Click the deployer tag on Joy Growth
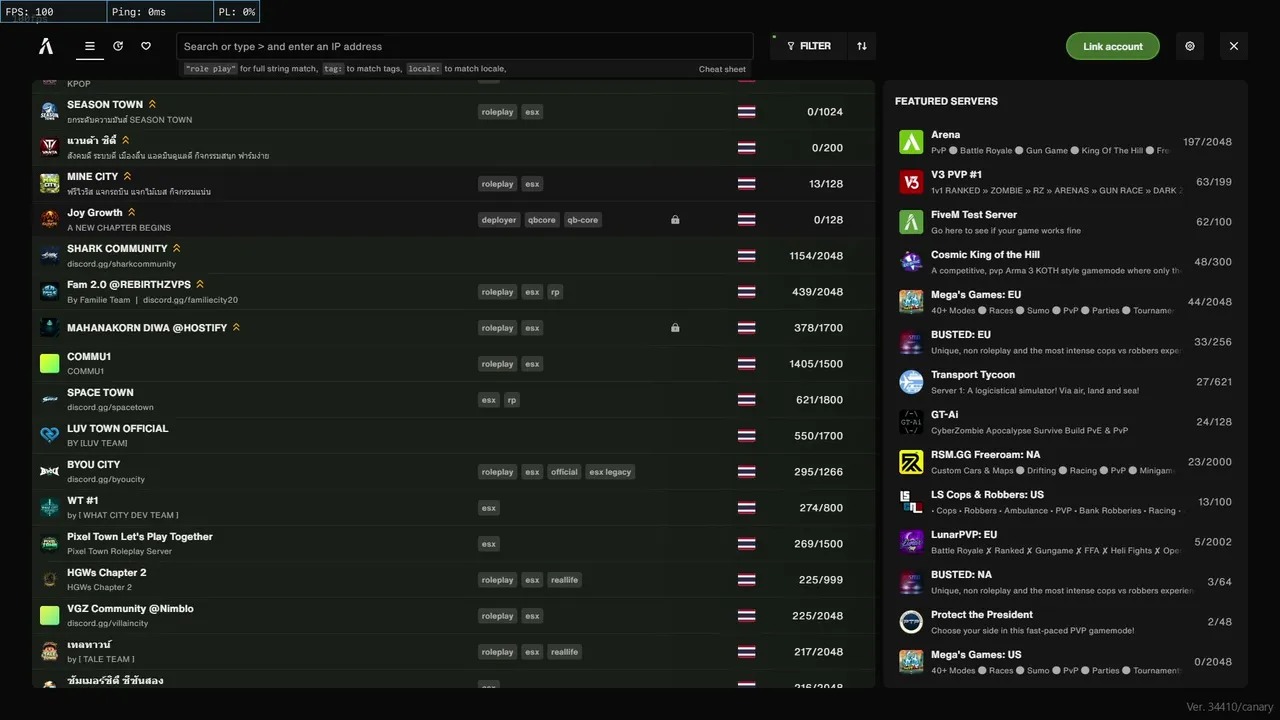This screenshot has width=1280, height=720. (x=499, y=220)
